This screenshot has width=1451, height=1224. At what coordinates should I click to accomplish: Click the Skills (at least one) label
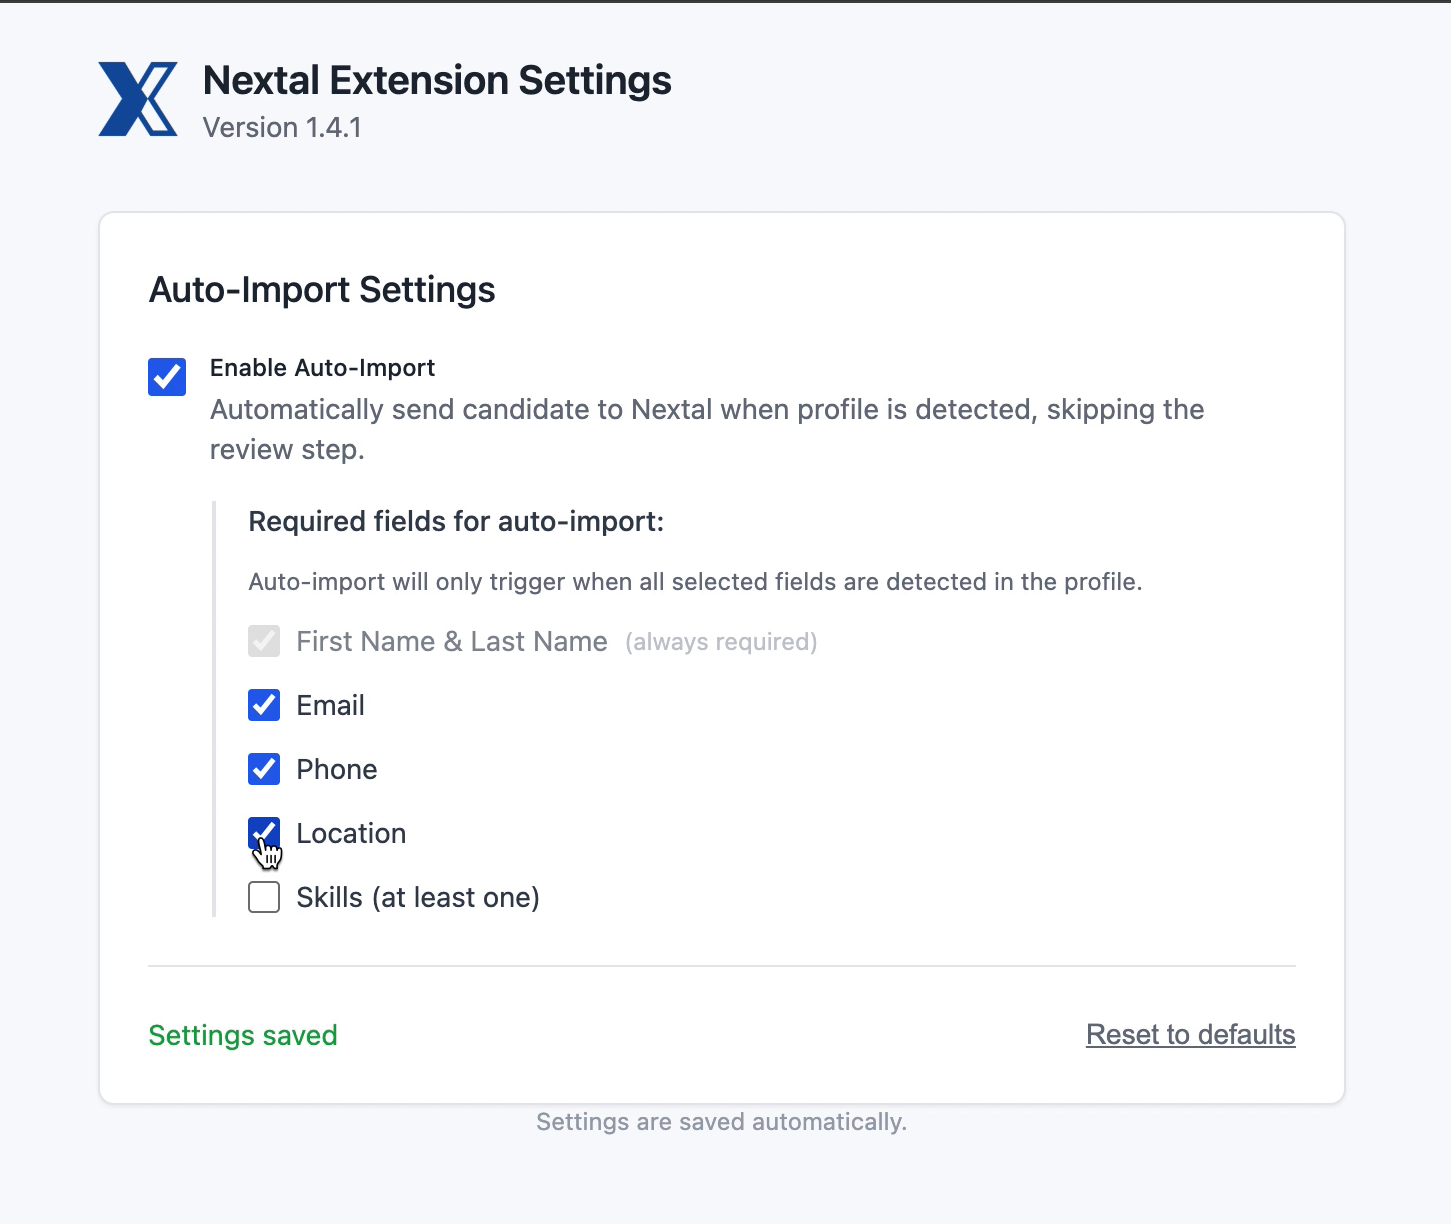(x=417, y=897)
